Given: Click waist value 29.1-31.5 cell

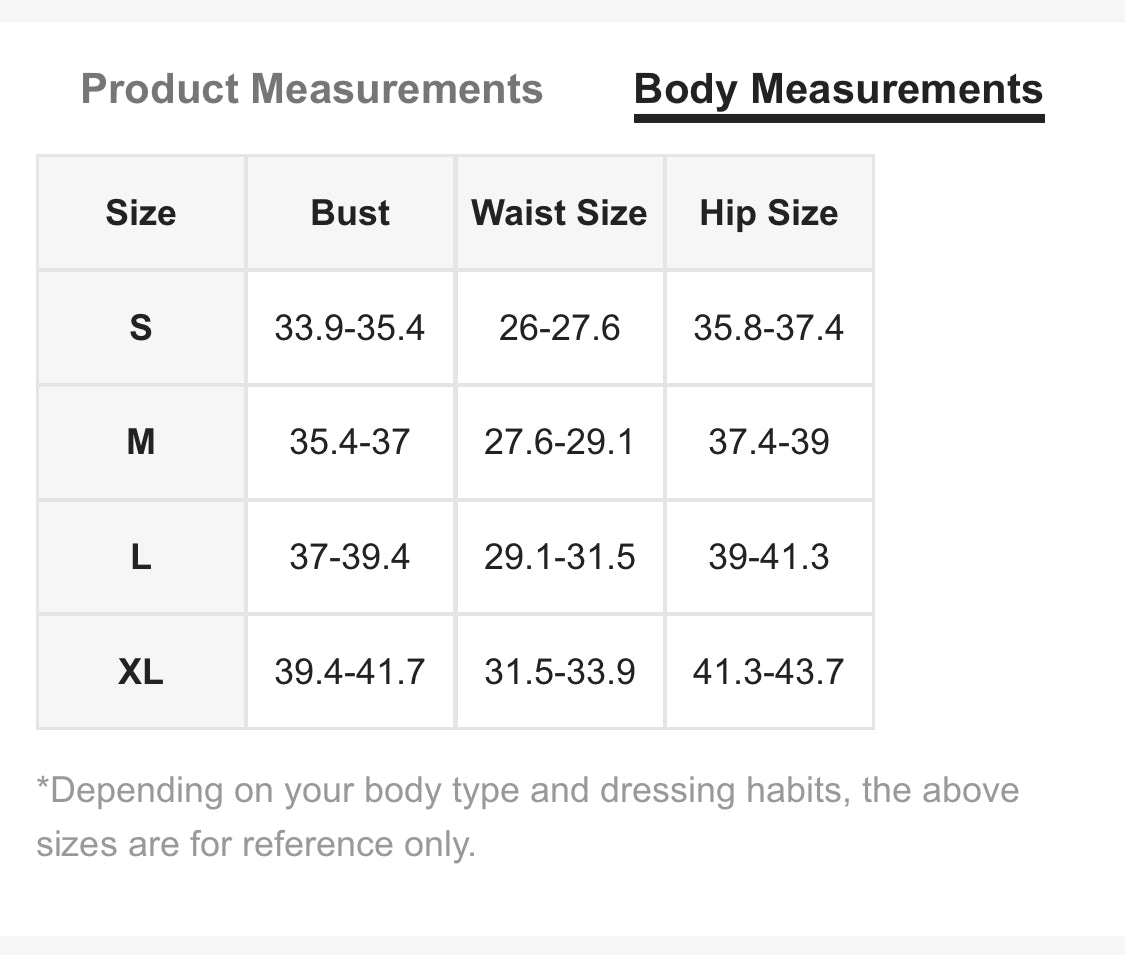Looking at the screenshot, I should 559,557.
